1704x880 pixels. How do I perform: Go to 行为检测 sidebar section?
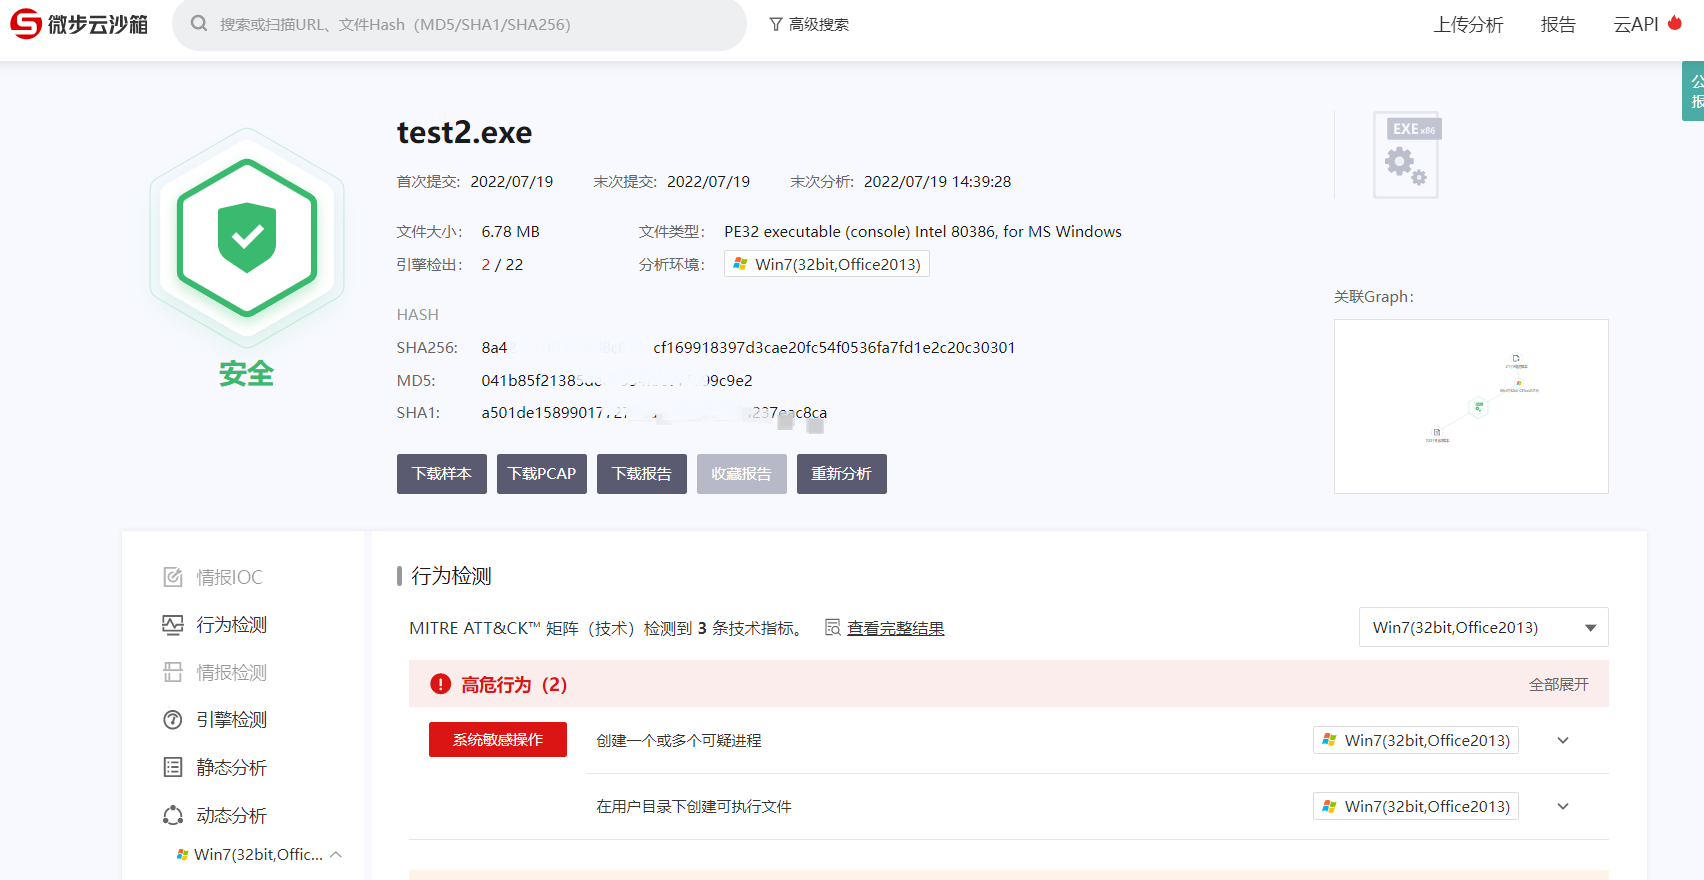point(231,625)
